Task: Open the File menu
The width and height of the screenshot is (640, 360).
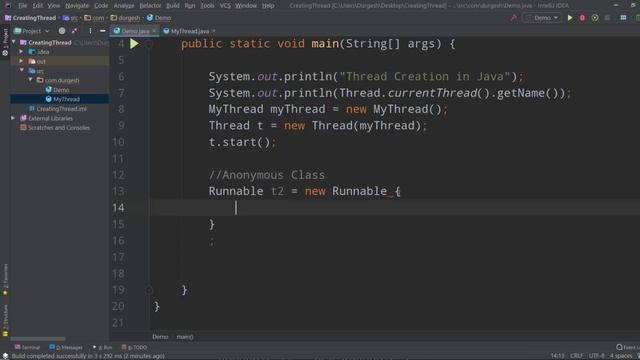Action: pyautogui.click(x=22, y=6)
